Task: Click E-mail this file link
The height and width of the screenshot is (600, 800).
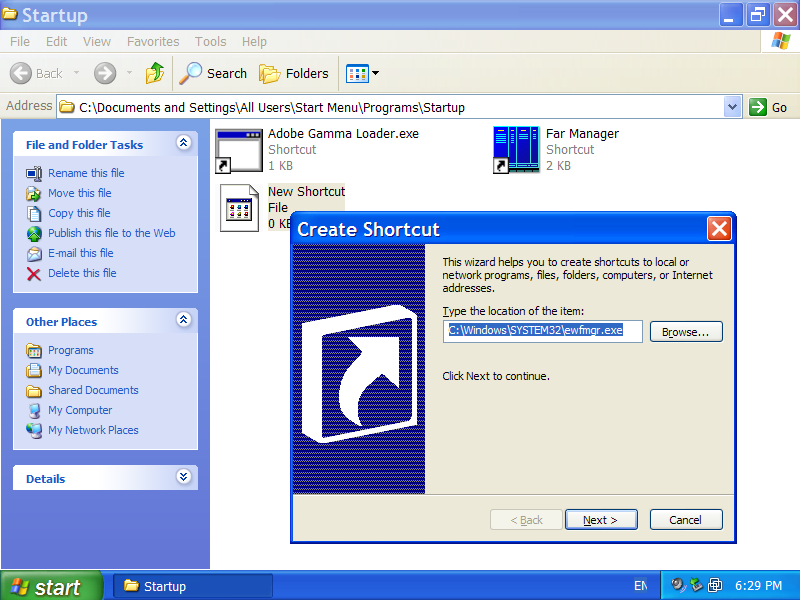Action: (x=81, y=253)
